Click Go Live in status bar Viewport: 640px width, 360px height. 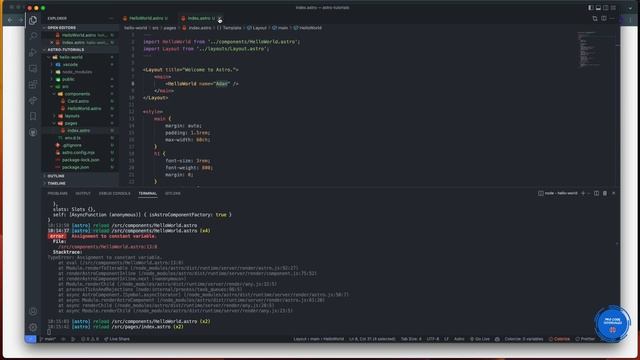coord(480,339)
